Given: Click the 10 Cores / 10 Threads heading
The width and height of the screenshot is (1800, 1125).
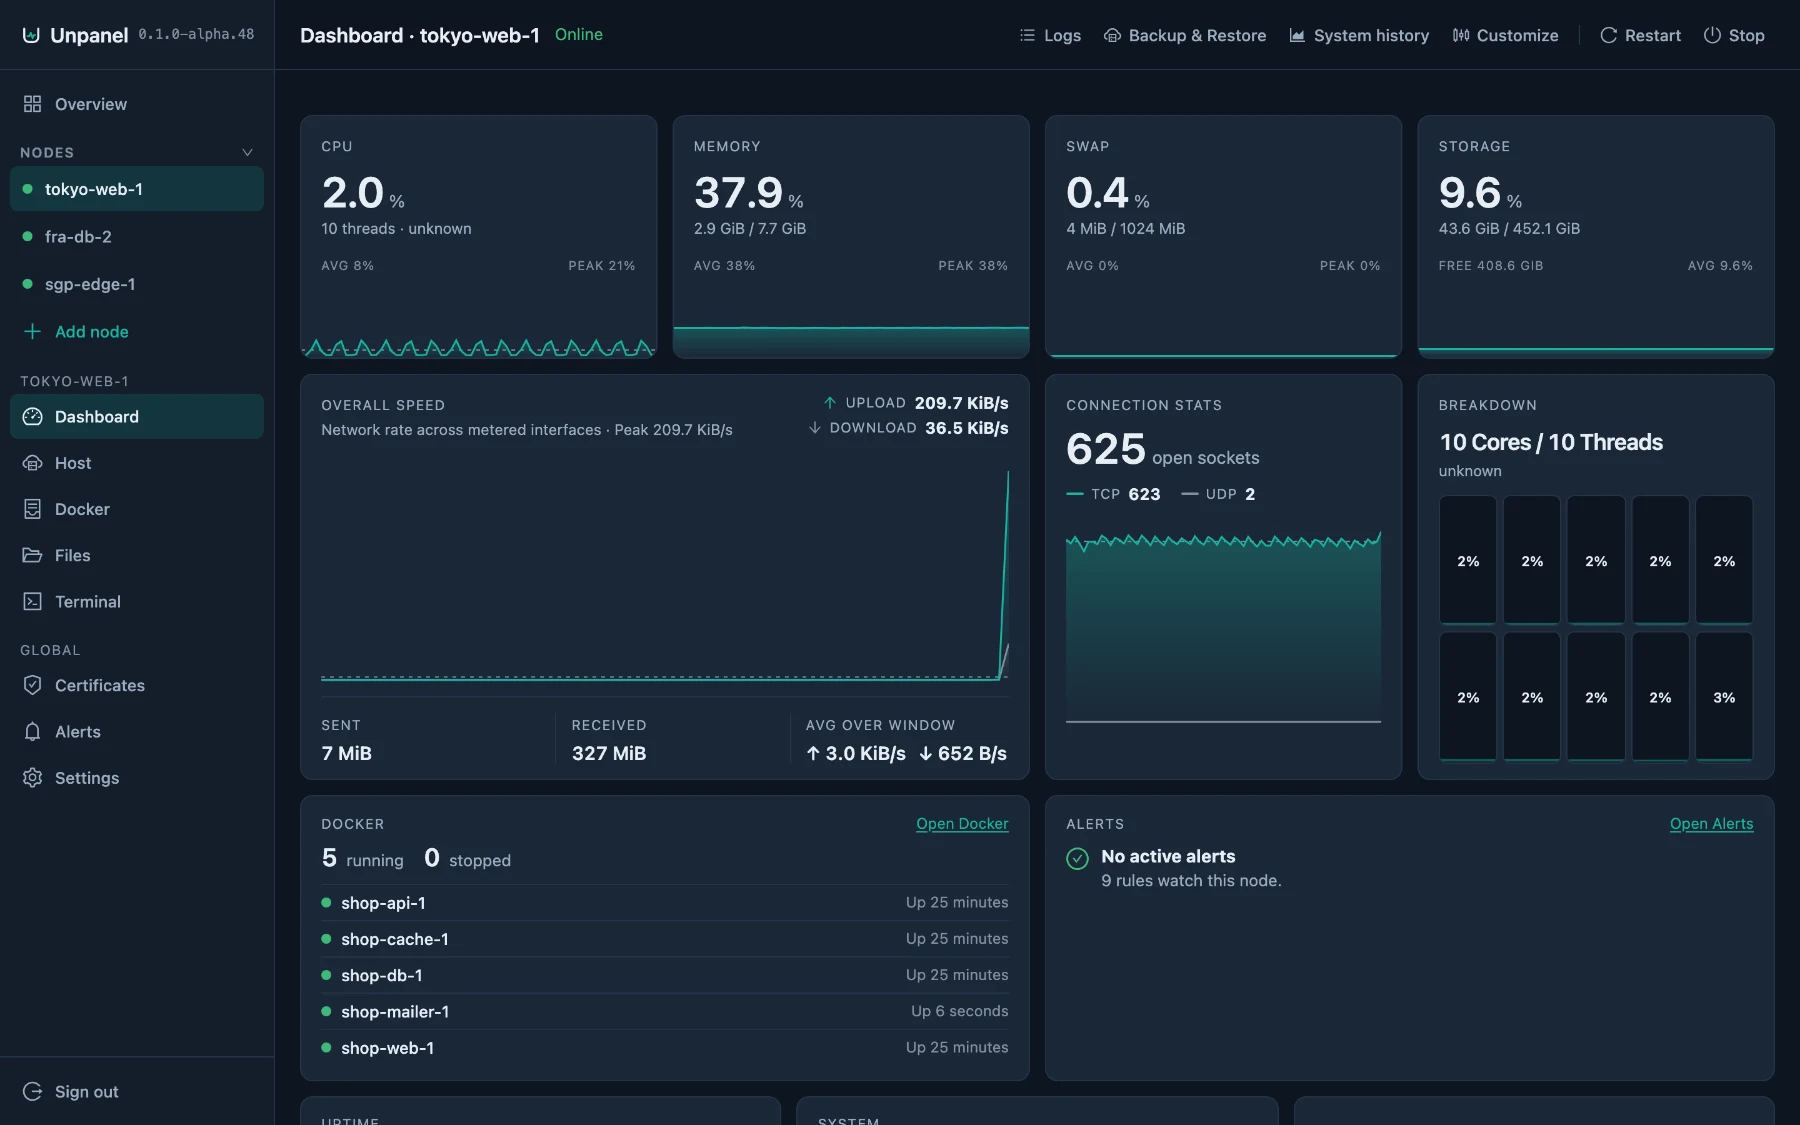Looking at the screenshot, I should click(1551, 442).
